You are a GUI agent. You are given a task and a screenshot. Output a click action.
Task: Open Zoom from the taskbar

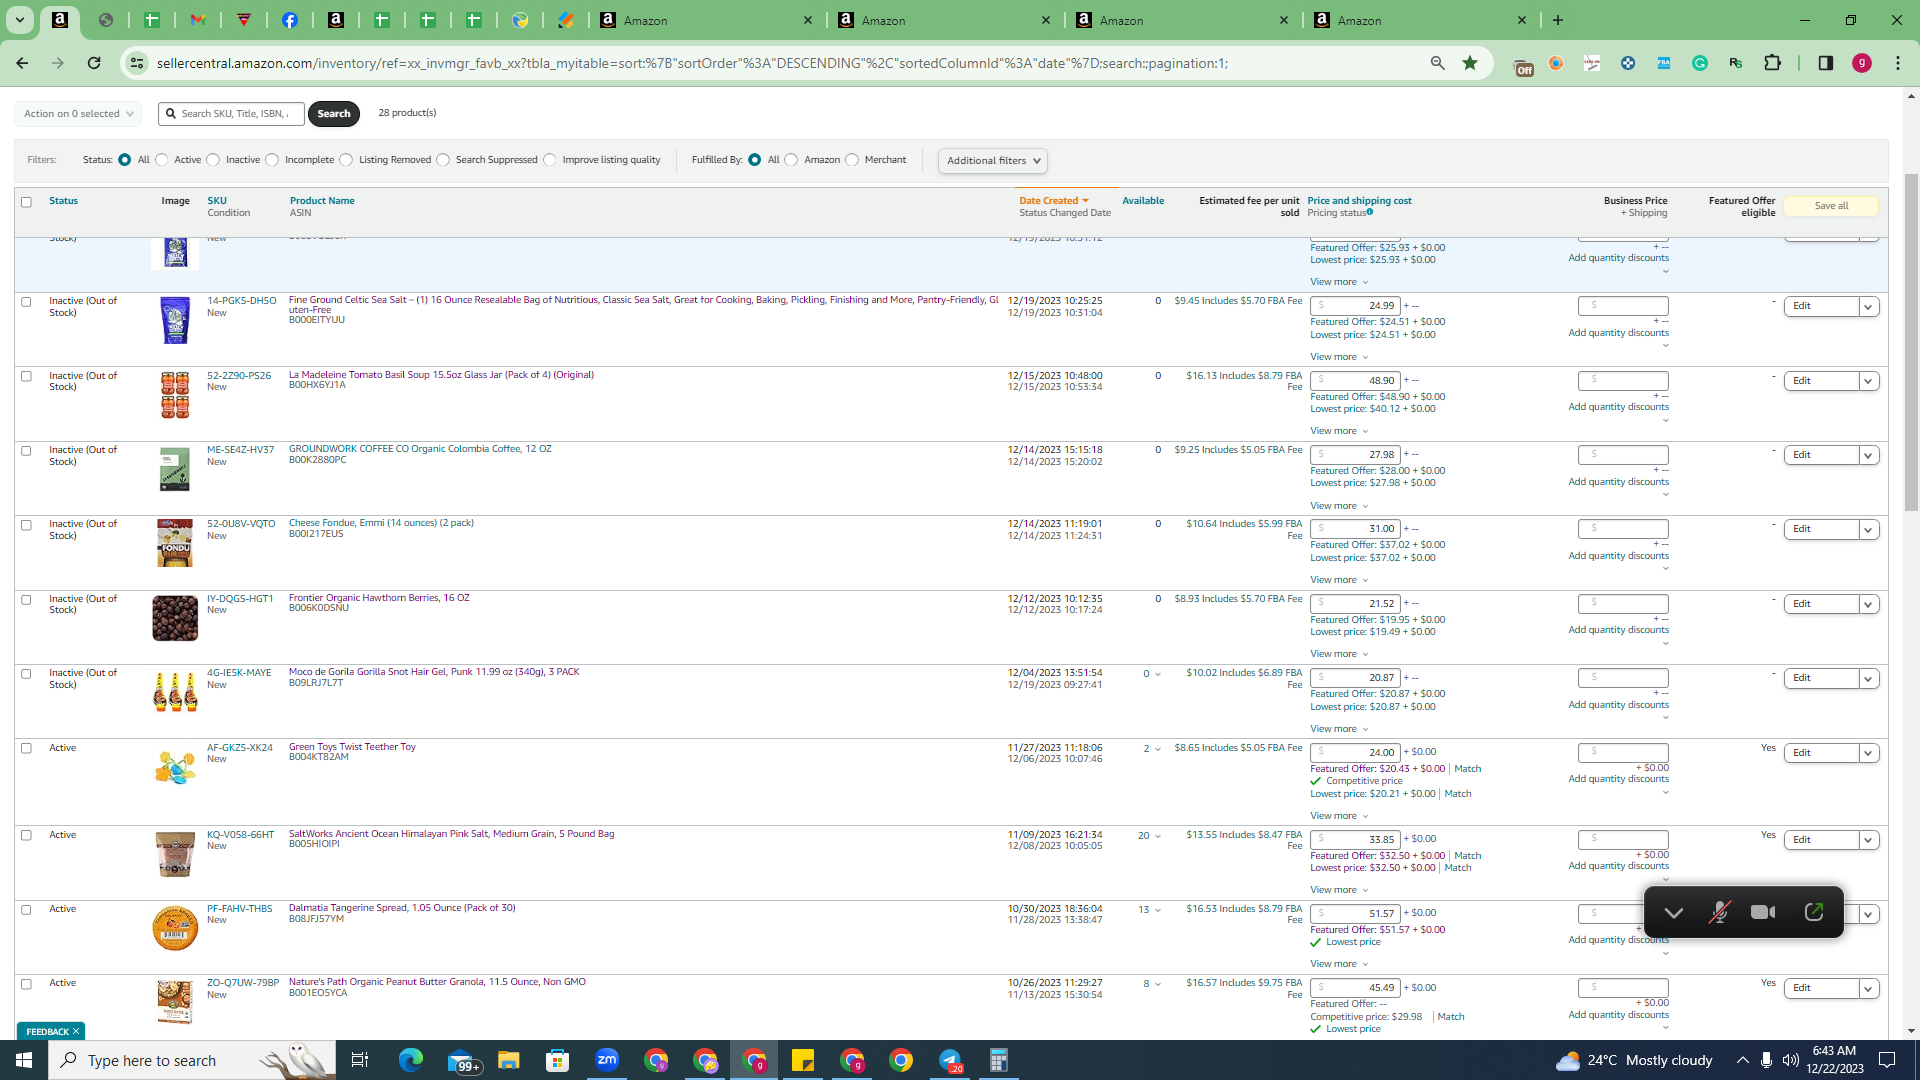[607, 1060]
